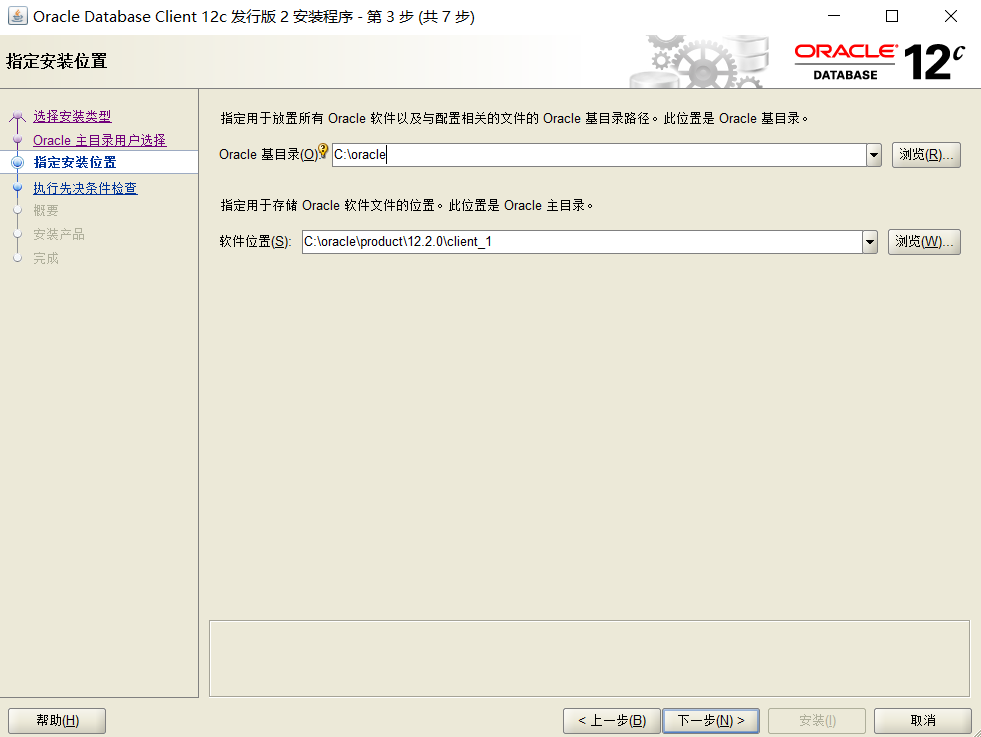Click the 指定安装位置 current step marker
This screenshot has width=981, height=737.
[x=18, y=163]
